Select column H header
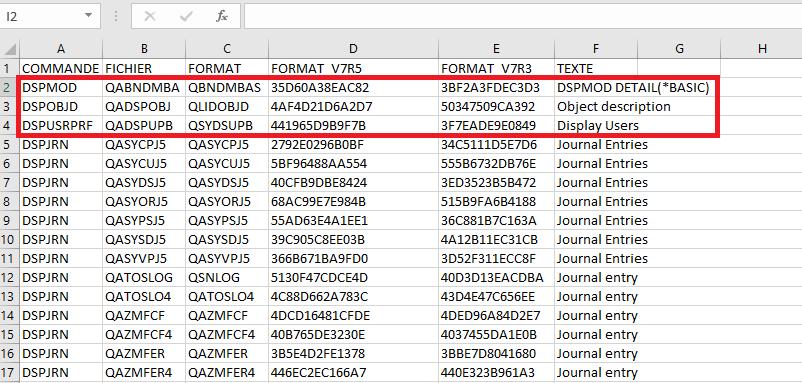Viewport: 802px width, 383px height. 762,49
